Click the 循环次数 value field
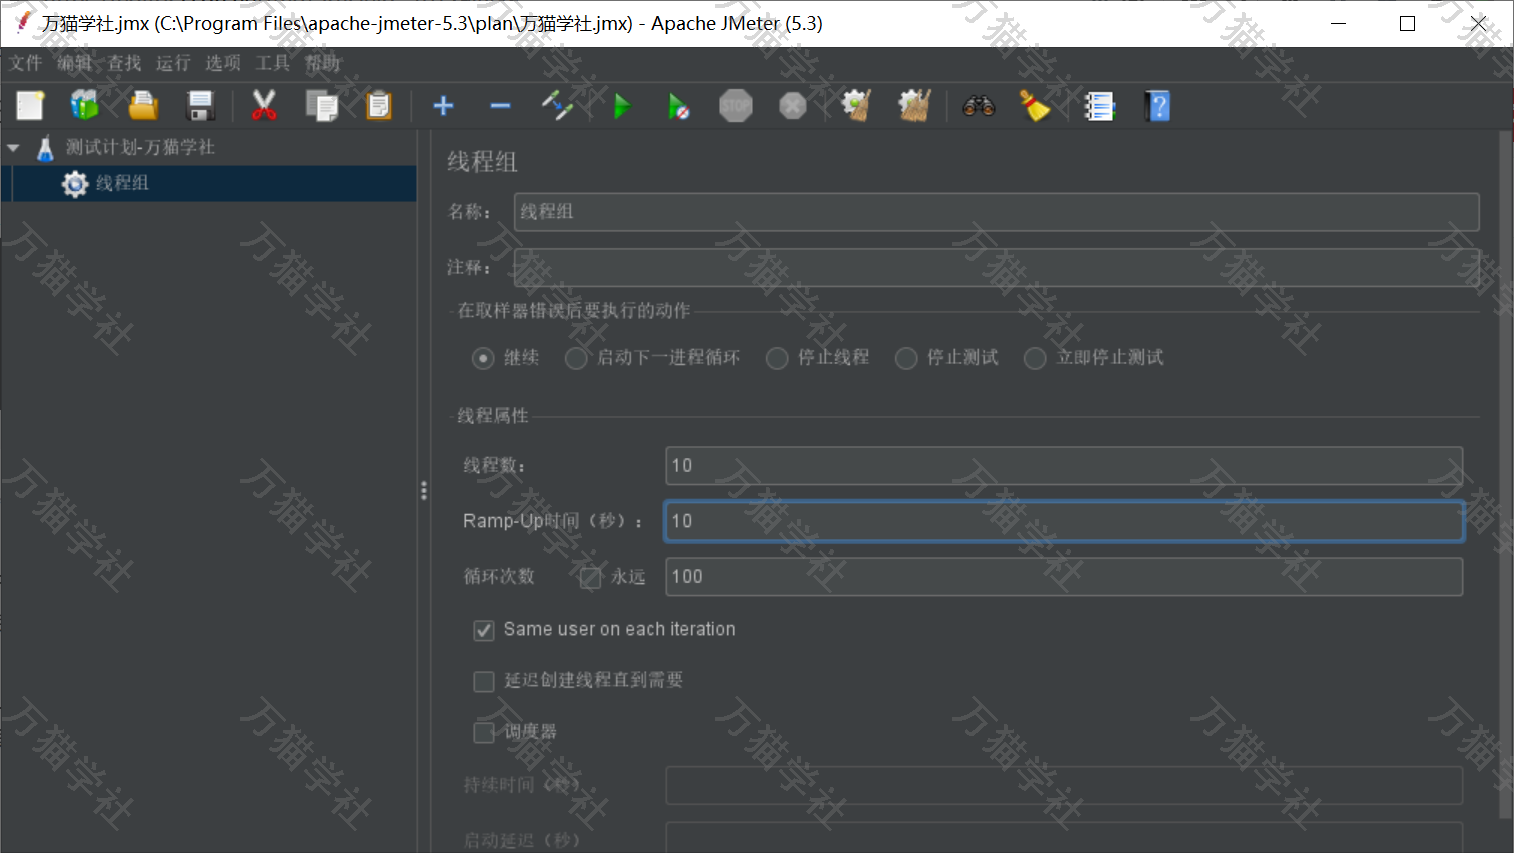The height and width of the screenshot is (853, 1514). (1064, 577)
